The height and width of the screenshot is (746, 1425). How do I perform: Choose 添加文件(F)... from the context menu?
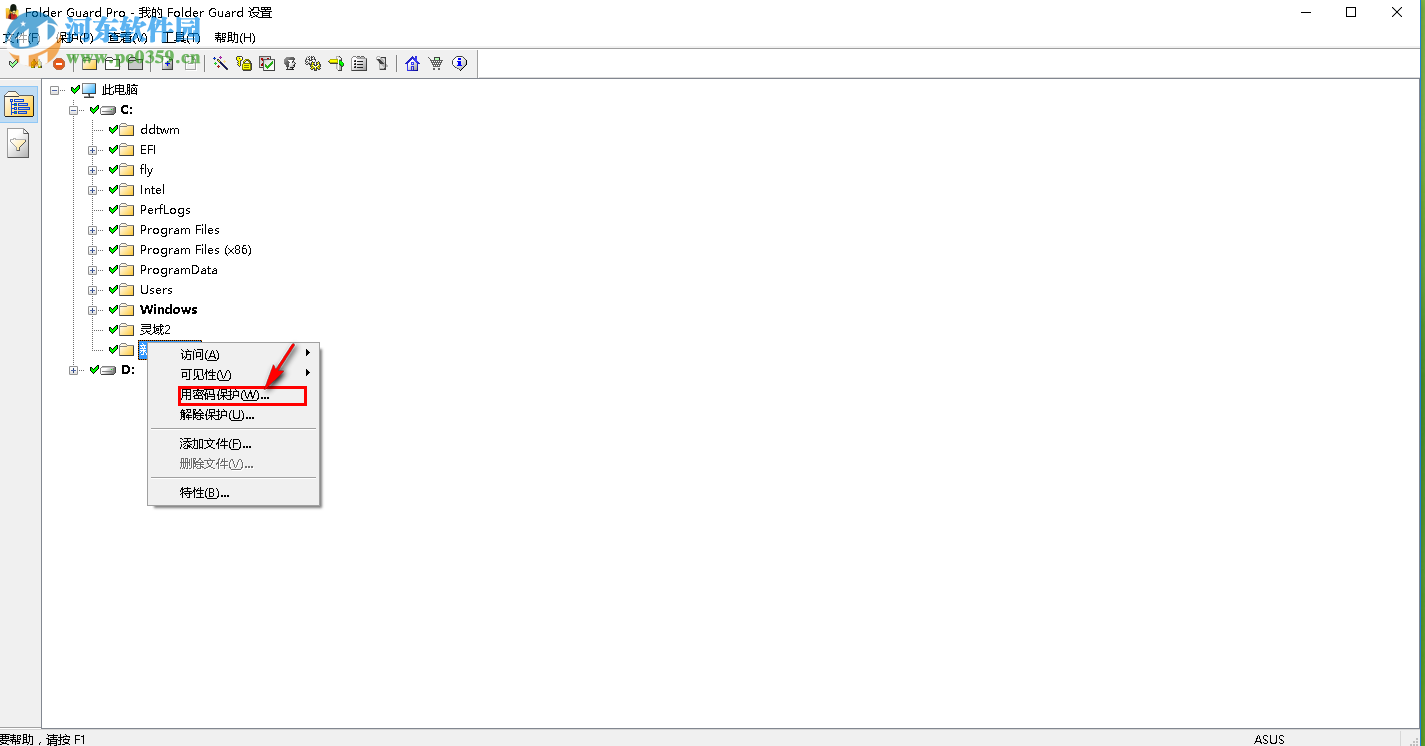234,444
